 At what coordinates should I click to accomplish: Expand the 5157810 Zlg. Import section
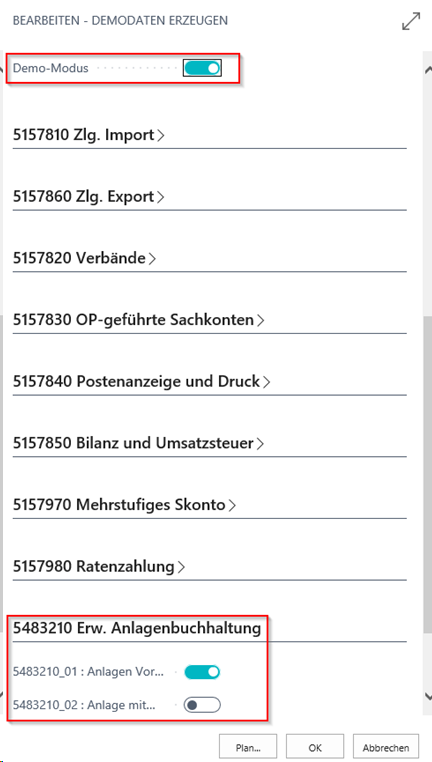pos(88,135)
